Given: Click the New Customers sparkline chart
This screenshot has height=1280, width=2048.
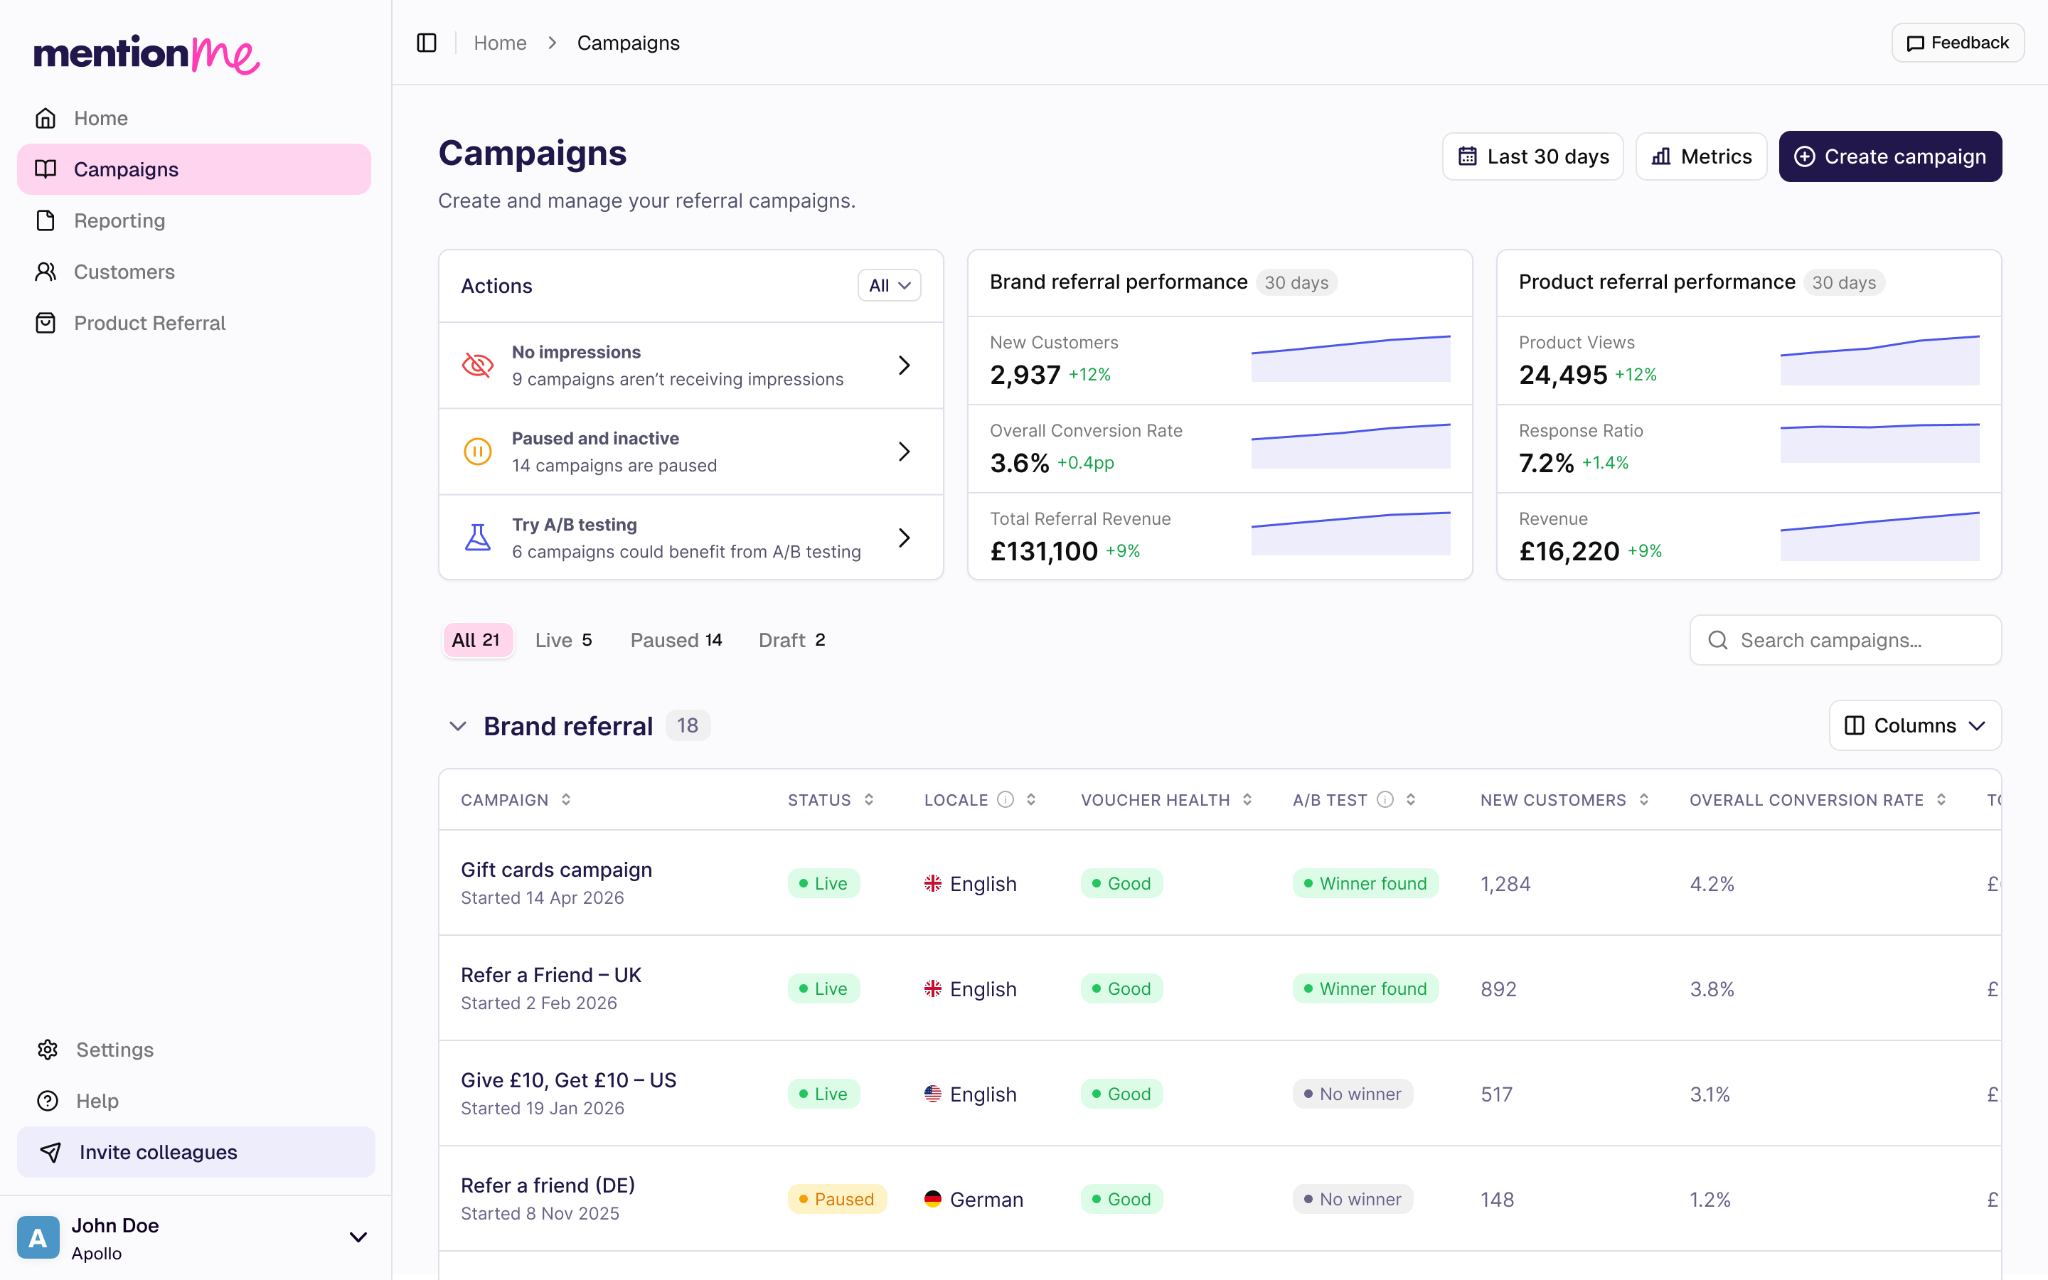Looking at the screenshot, I should pyautogui.click(x=1350, y=358).
